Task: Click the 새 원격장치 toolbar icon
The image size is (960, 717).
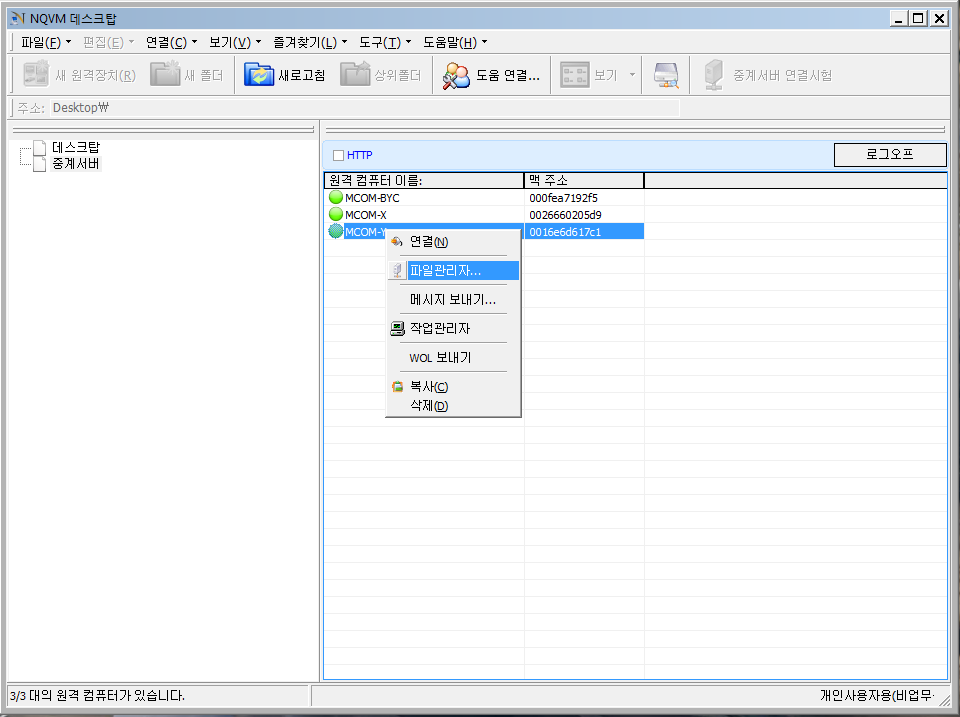Action: [36, 75]
